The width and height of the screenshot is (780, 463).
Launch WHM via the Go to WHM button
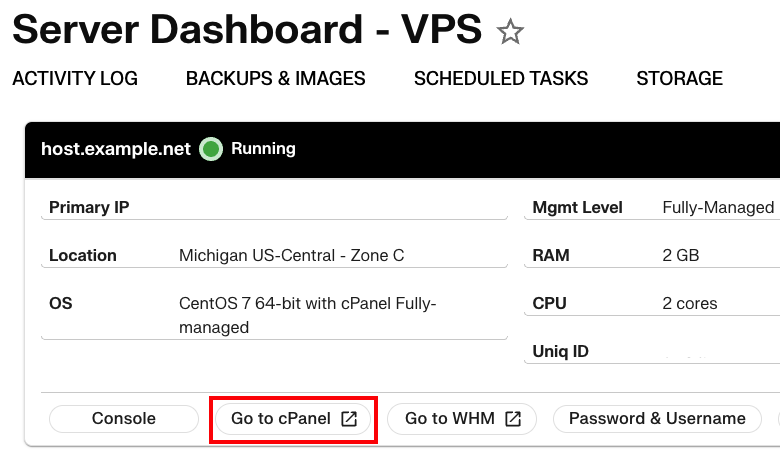[x=450, y=419]
